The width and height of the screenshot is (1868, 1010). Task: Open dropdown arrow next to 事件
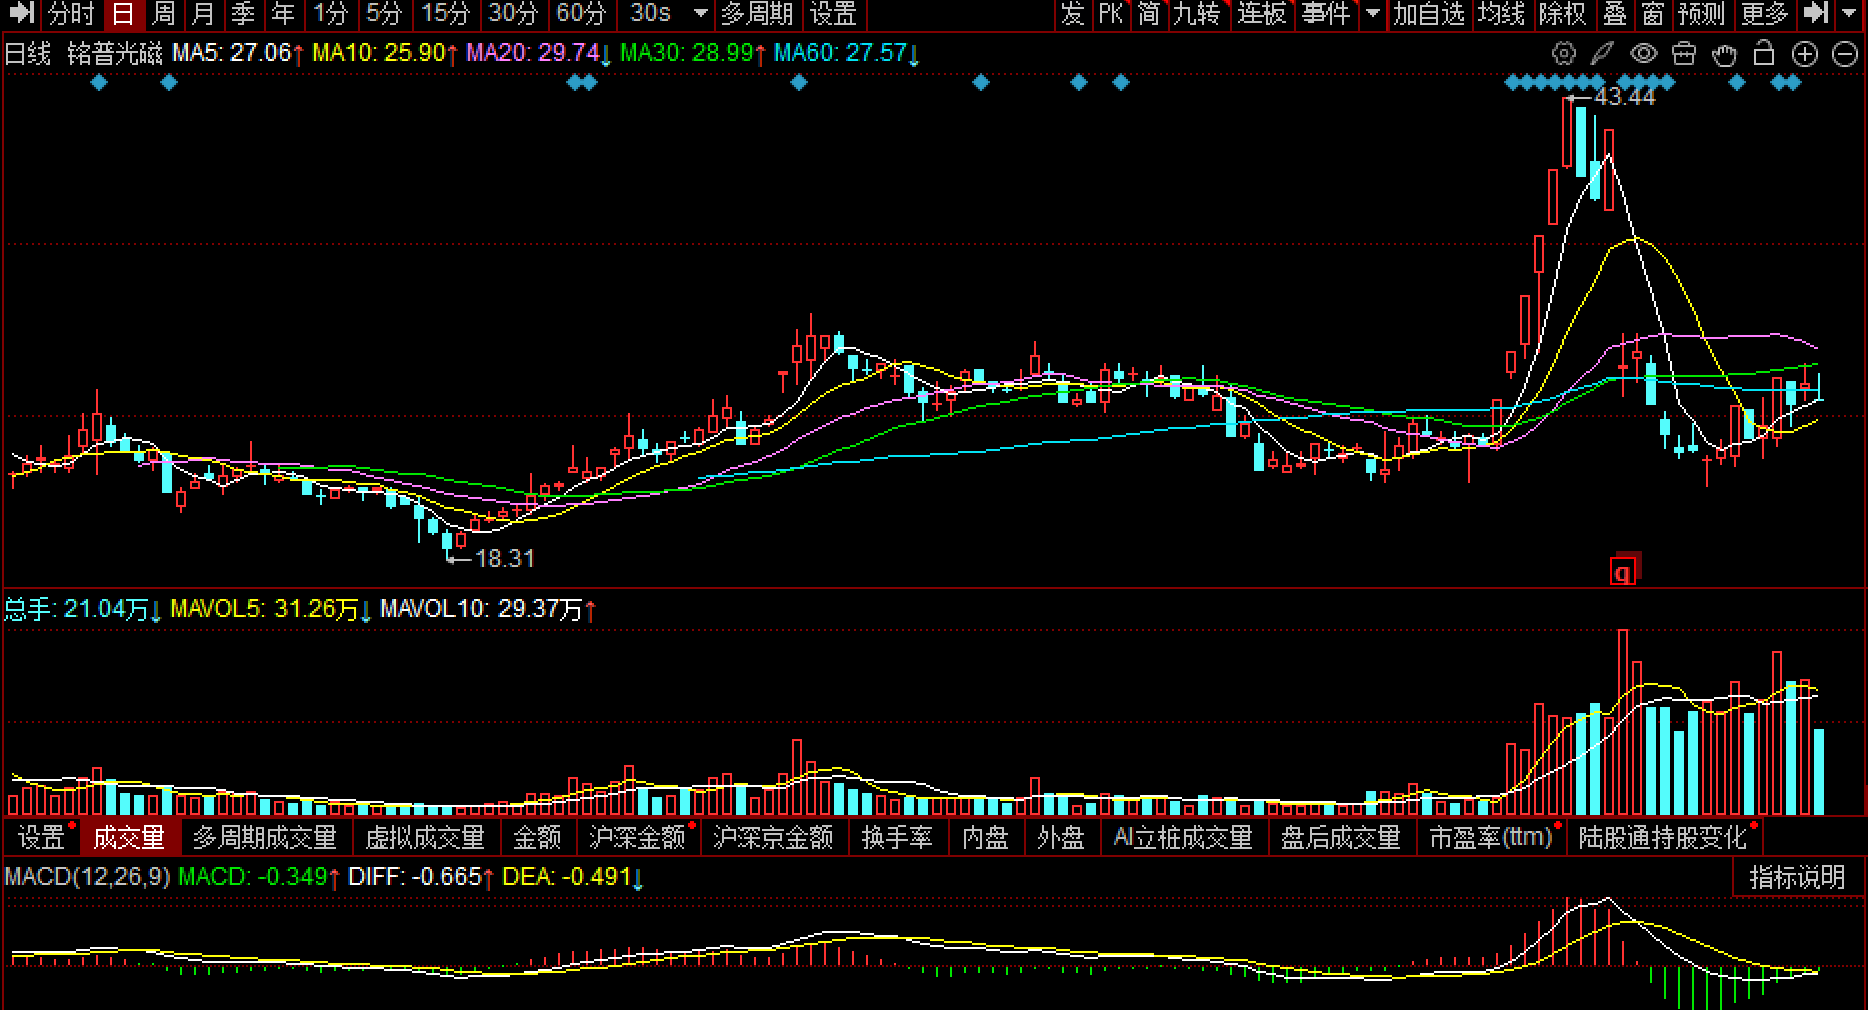[1373, 14]
